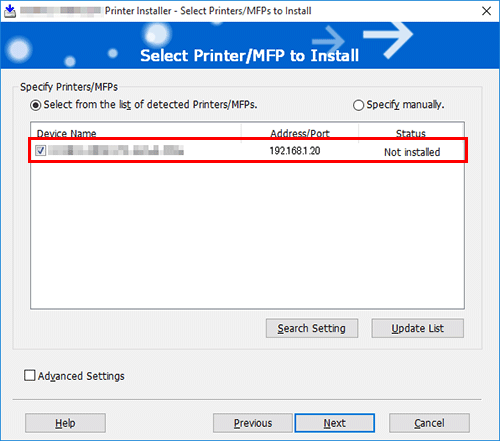This screenshot has width=500, height=441.
Task: Select the blurred device name in the list
Action: click(x=116, y=151)
